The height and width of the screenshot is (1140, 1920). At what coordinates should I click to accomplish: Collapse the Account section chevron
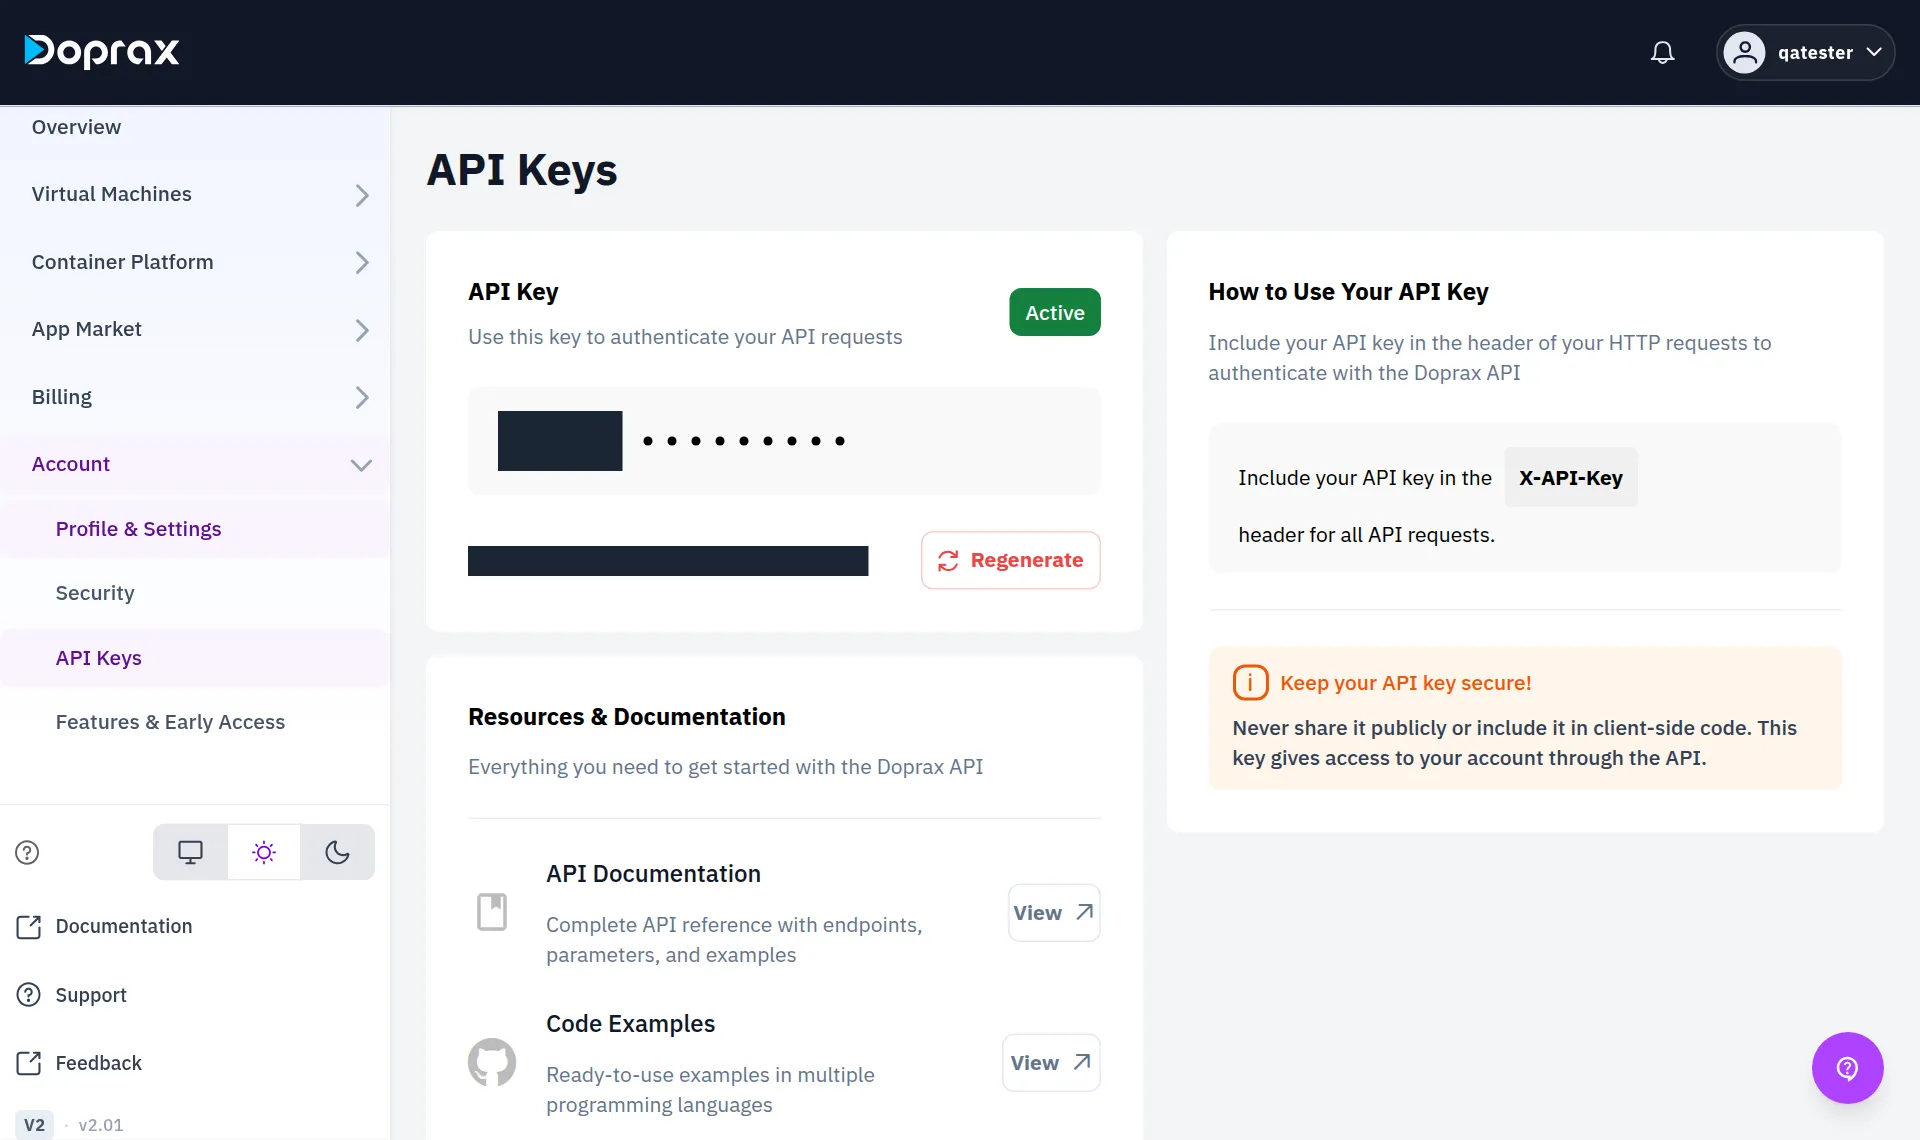(x=361, y=465)
